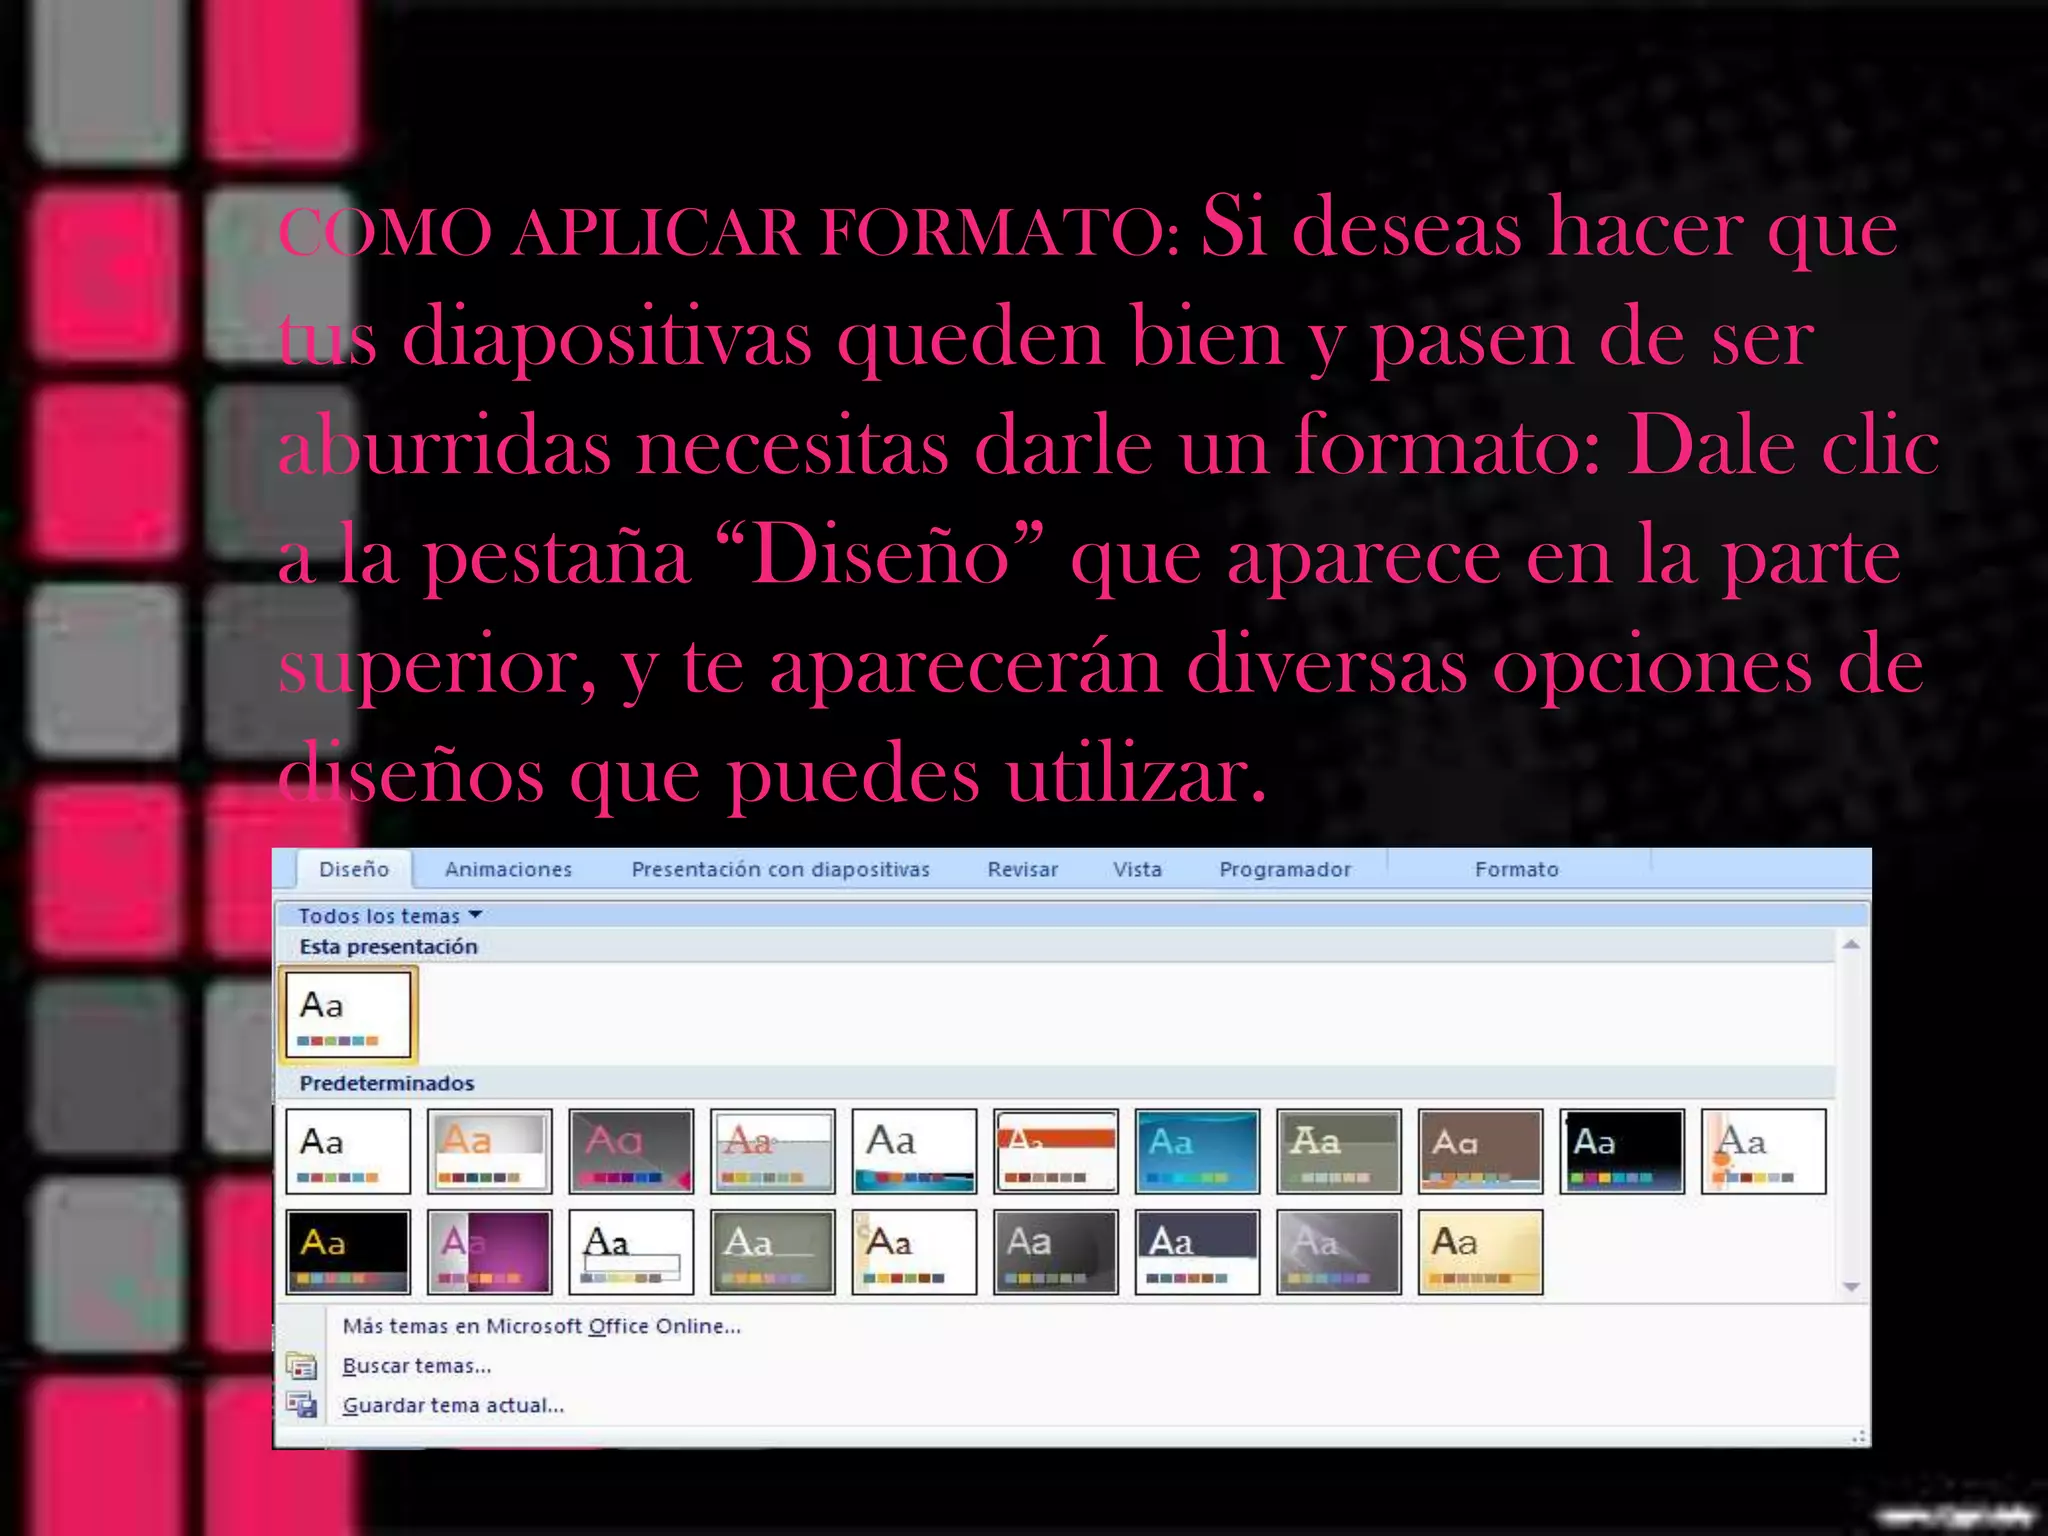Open the Formato tab
Image resolution: width=2048 pixels, height=1536 pixels.
click(1516, 869)
